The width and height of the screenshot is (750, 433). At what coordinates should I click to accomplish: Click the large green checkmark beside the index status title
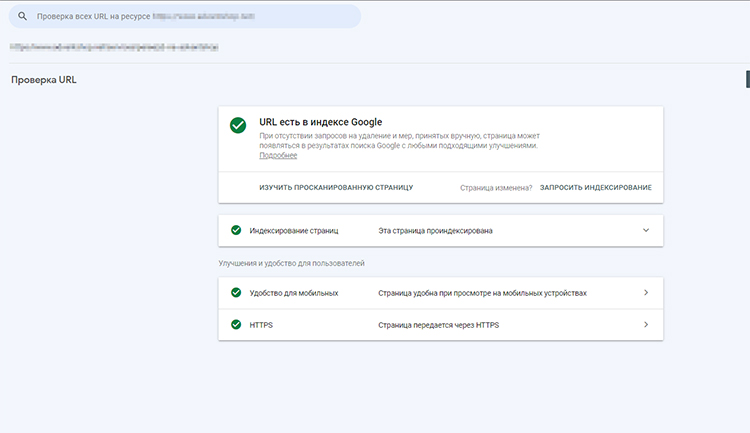(x=238, y=125)
